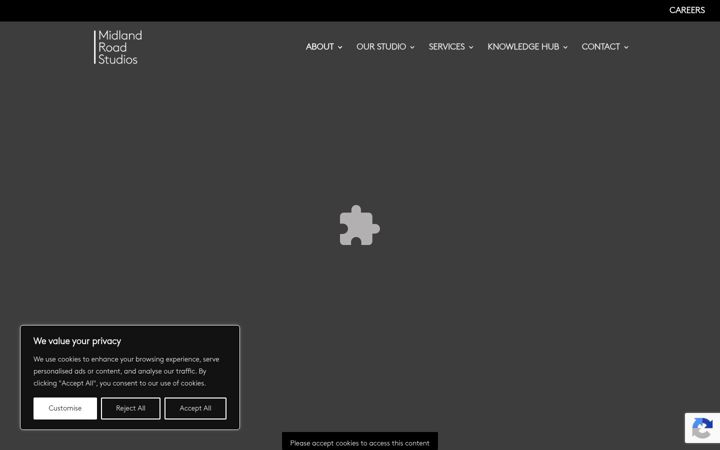
Task: Expand the chevron next to Knowledge Hub
Action: tap(565, 47)
